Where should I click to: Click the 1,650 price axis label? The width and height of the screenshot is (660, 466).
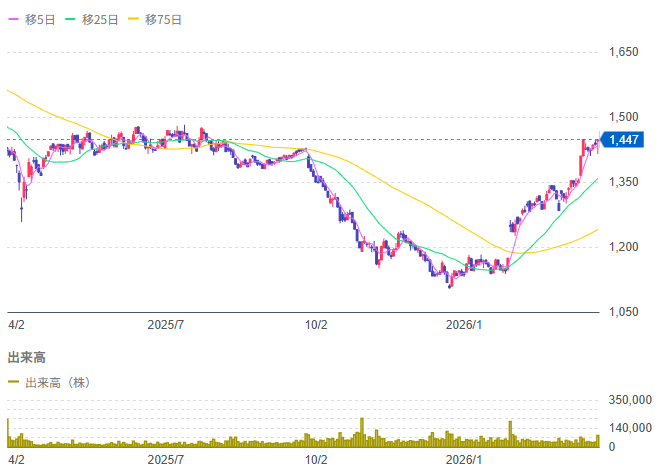point(624,51)
